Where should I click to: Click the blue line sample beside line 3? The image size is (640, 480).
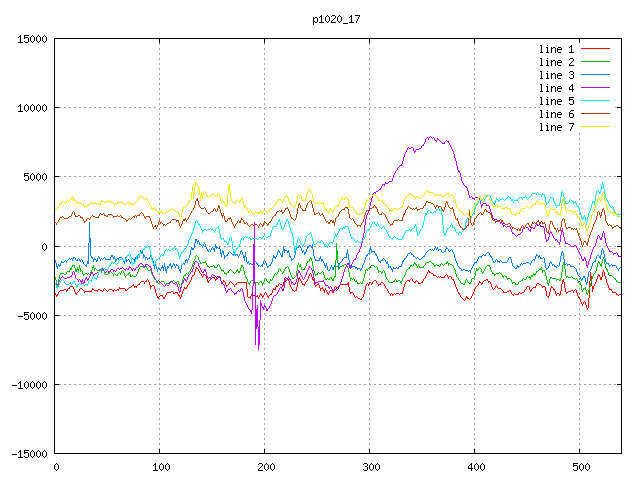(x=595, y=75)
